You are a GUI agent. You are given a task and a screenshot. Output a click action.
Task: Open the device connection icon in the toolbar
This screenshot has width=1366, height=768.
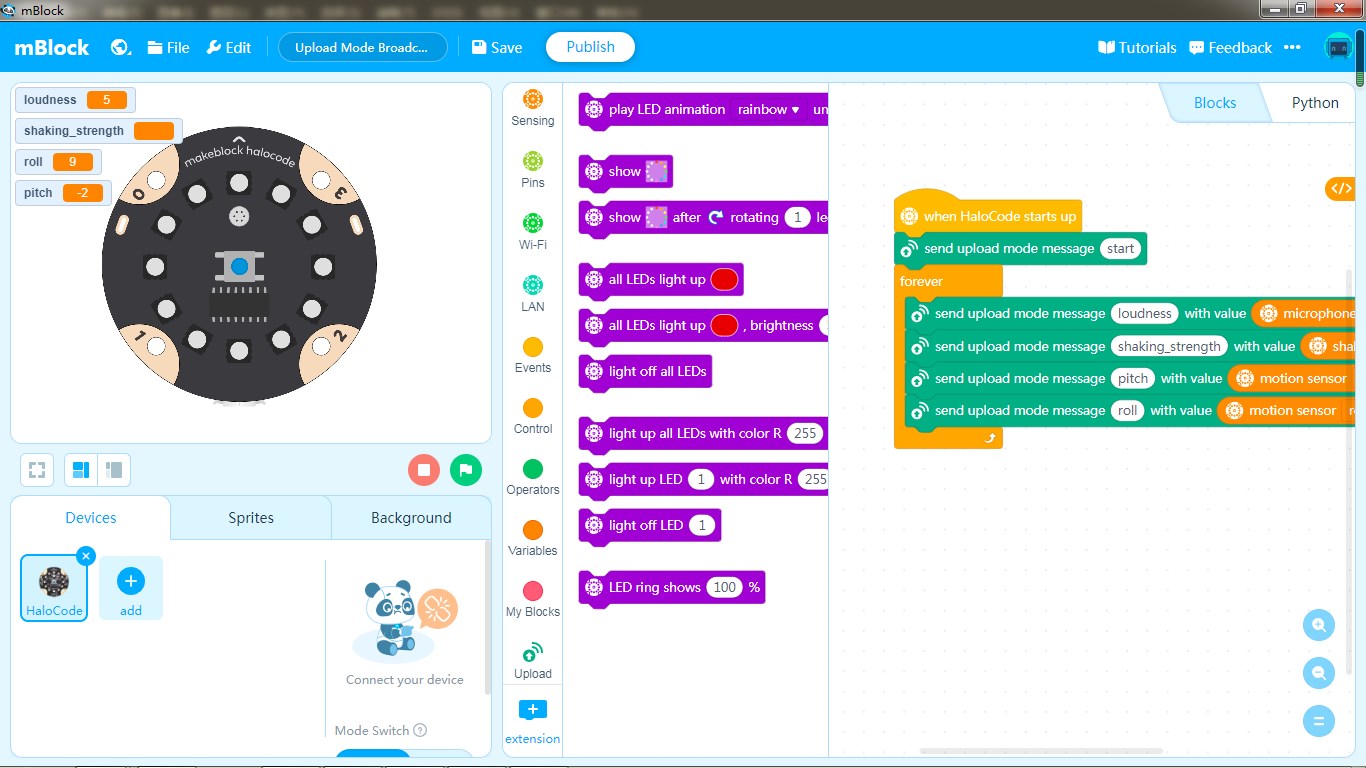(x=1338, y=46)
